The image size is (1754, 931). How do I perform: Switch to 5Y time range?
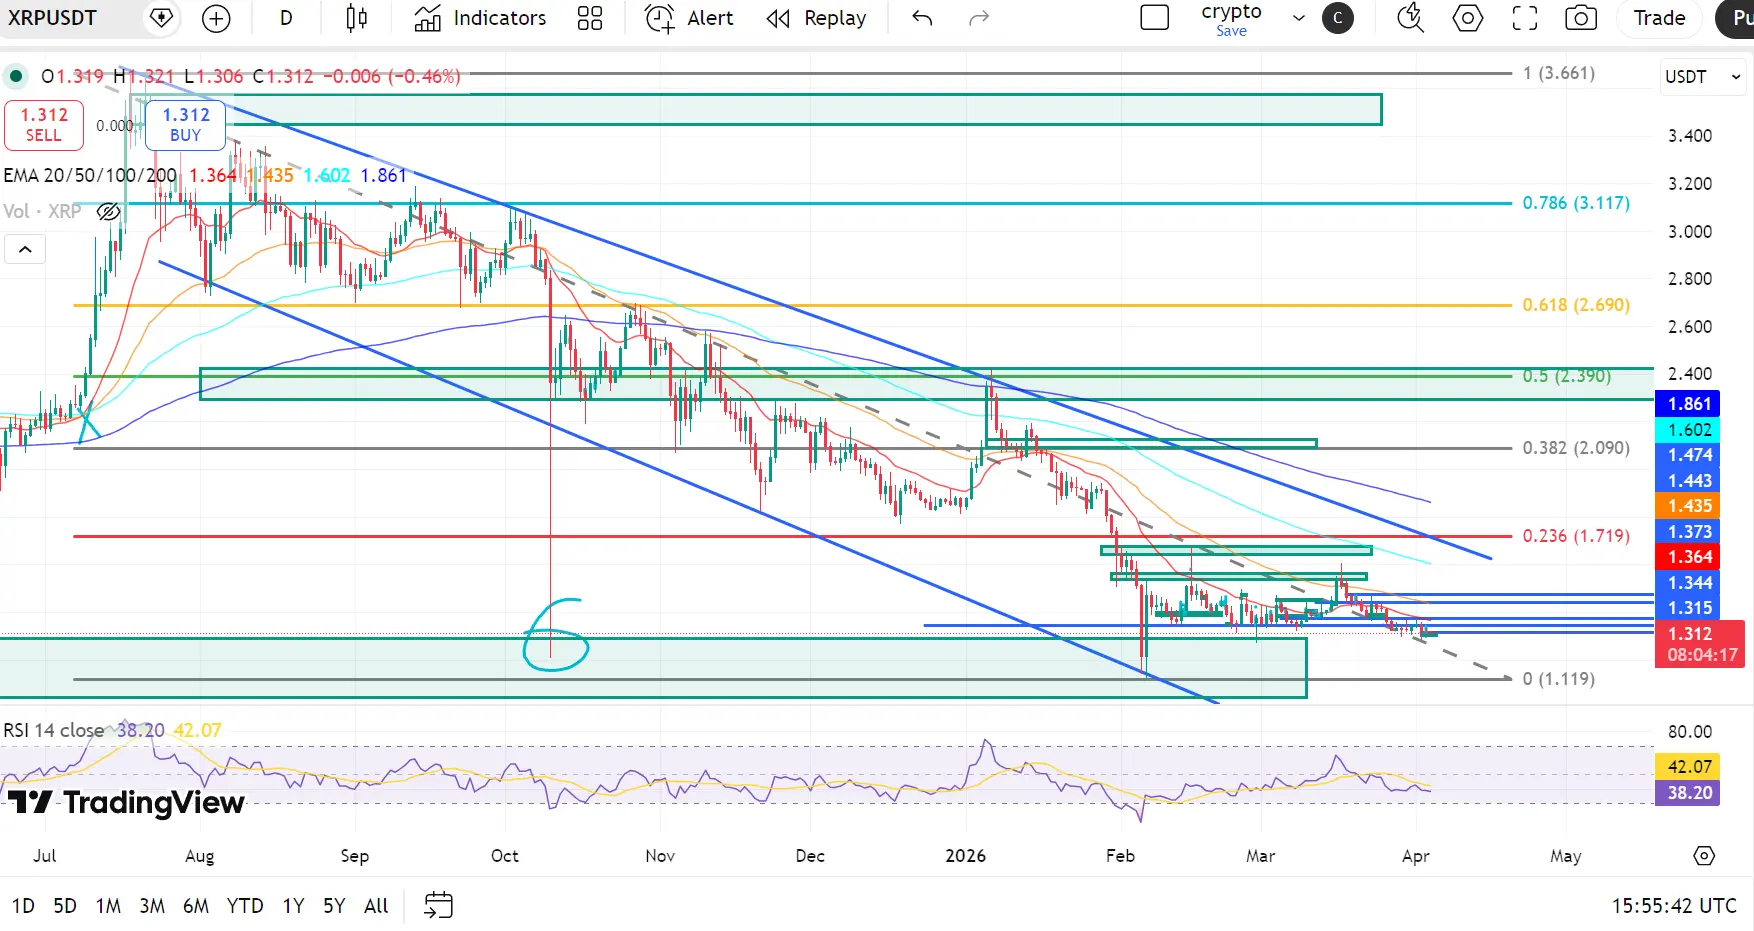tap(334, 906)
